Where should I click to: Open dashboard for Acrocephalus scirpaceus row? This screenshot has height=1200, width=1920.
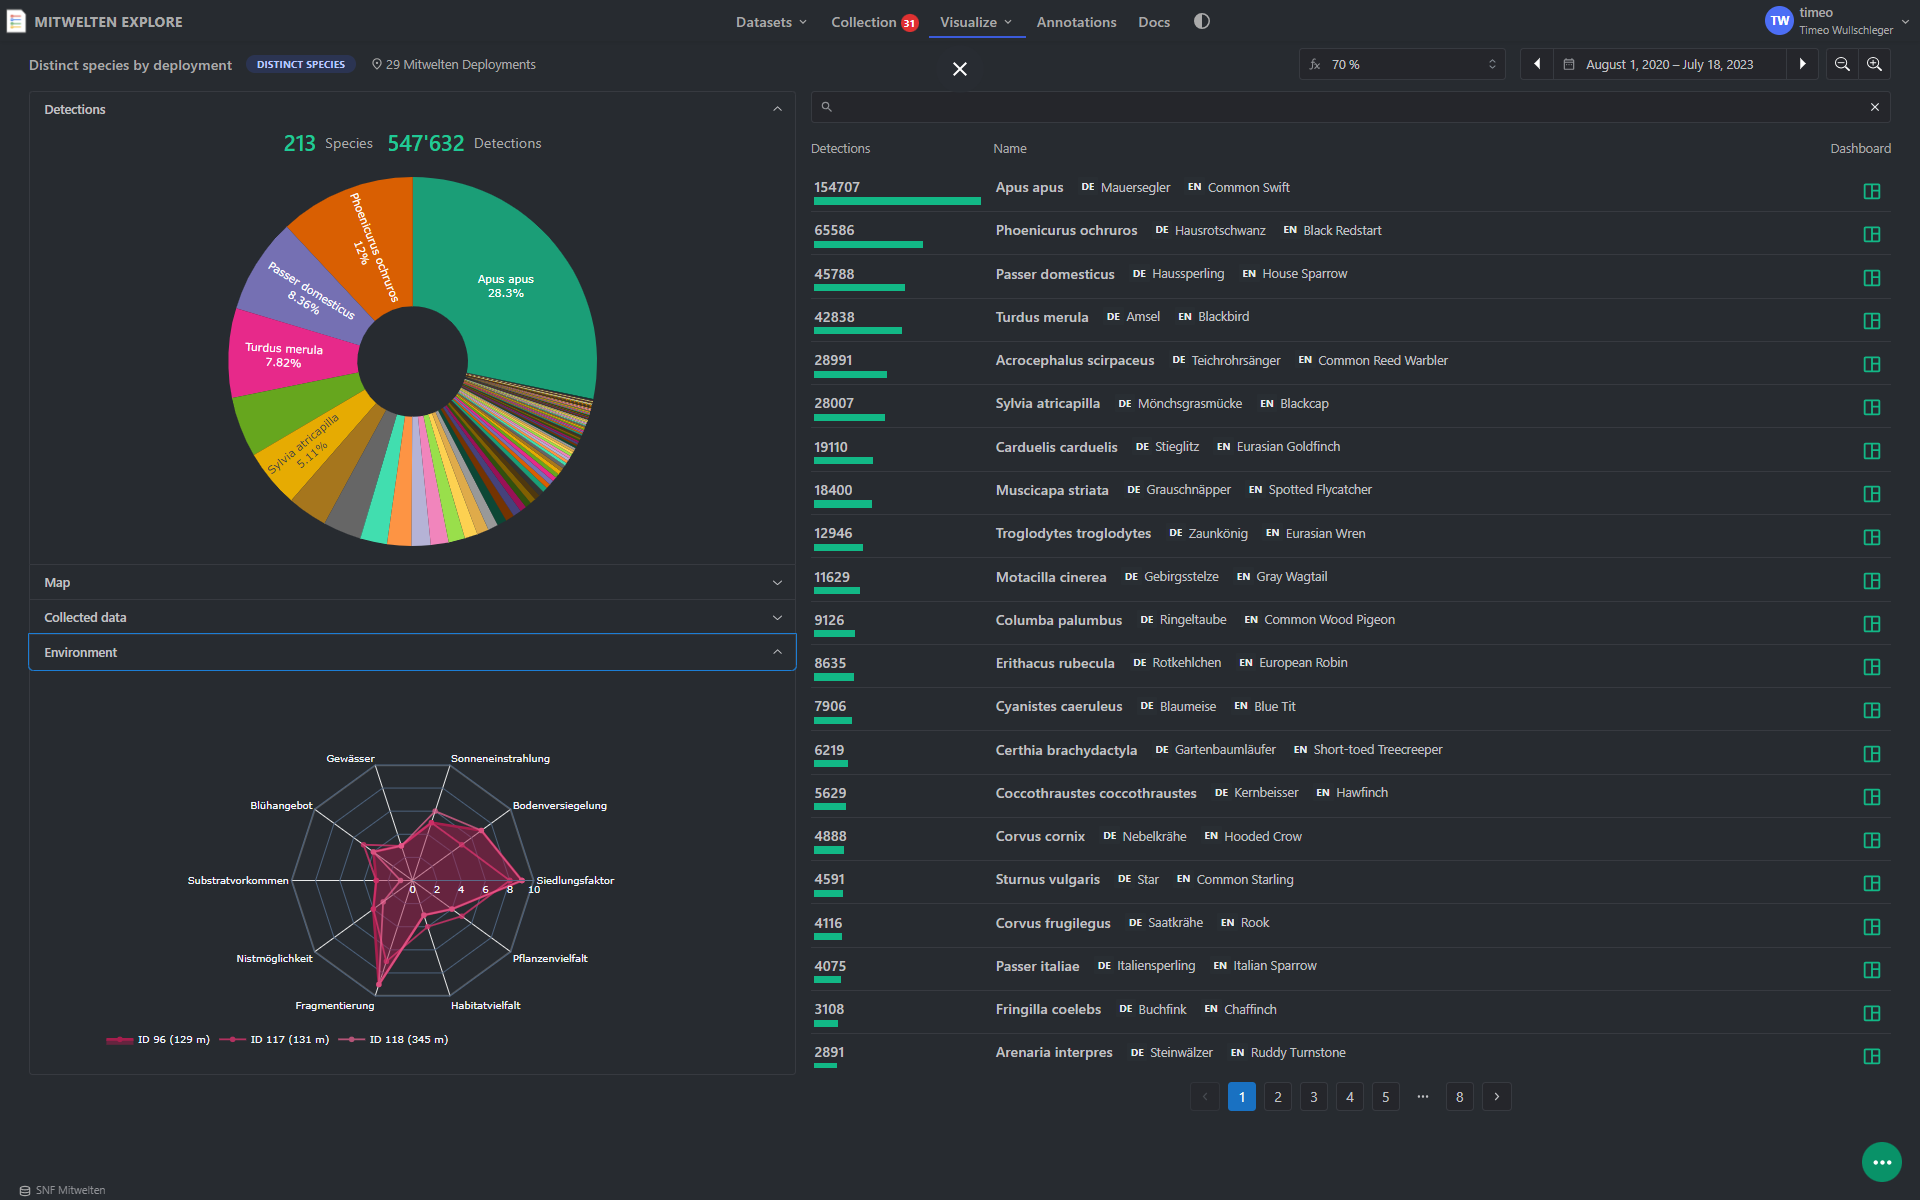[1872, 364]
